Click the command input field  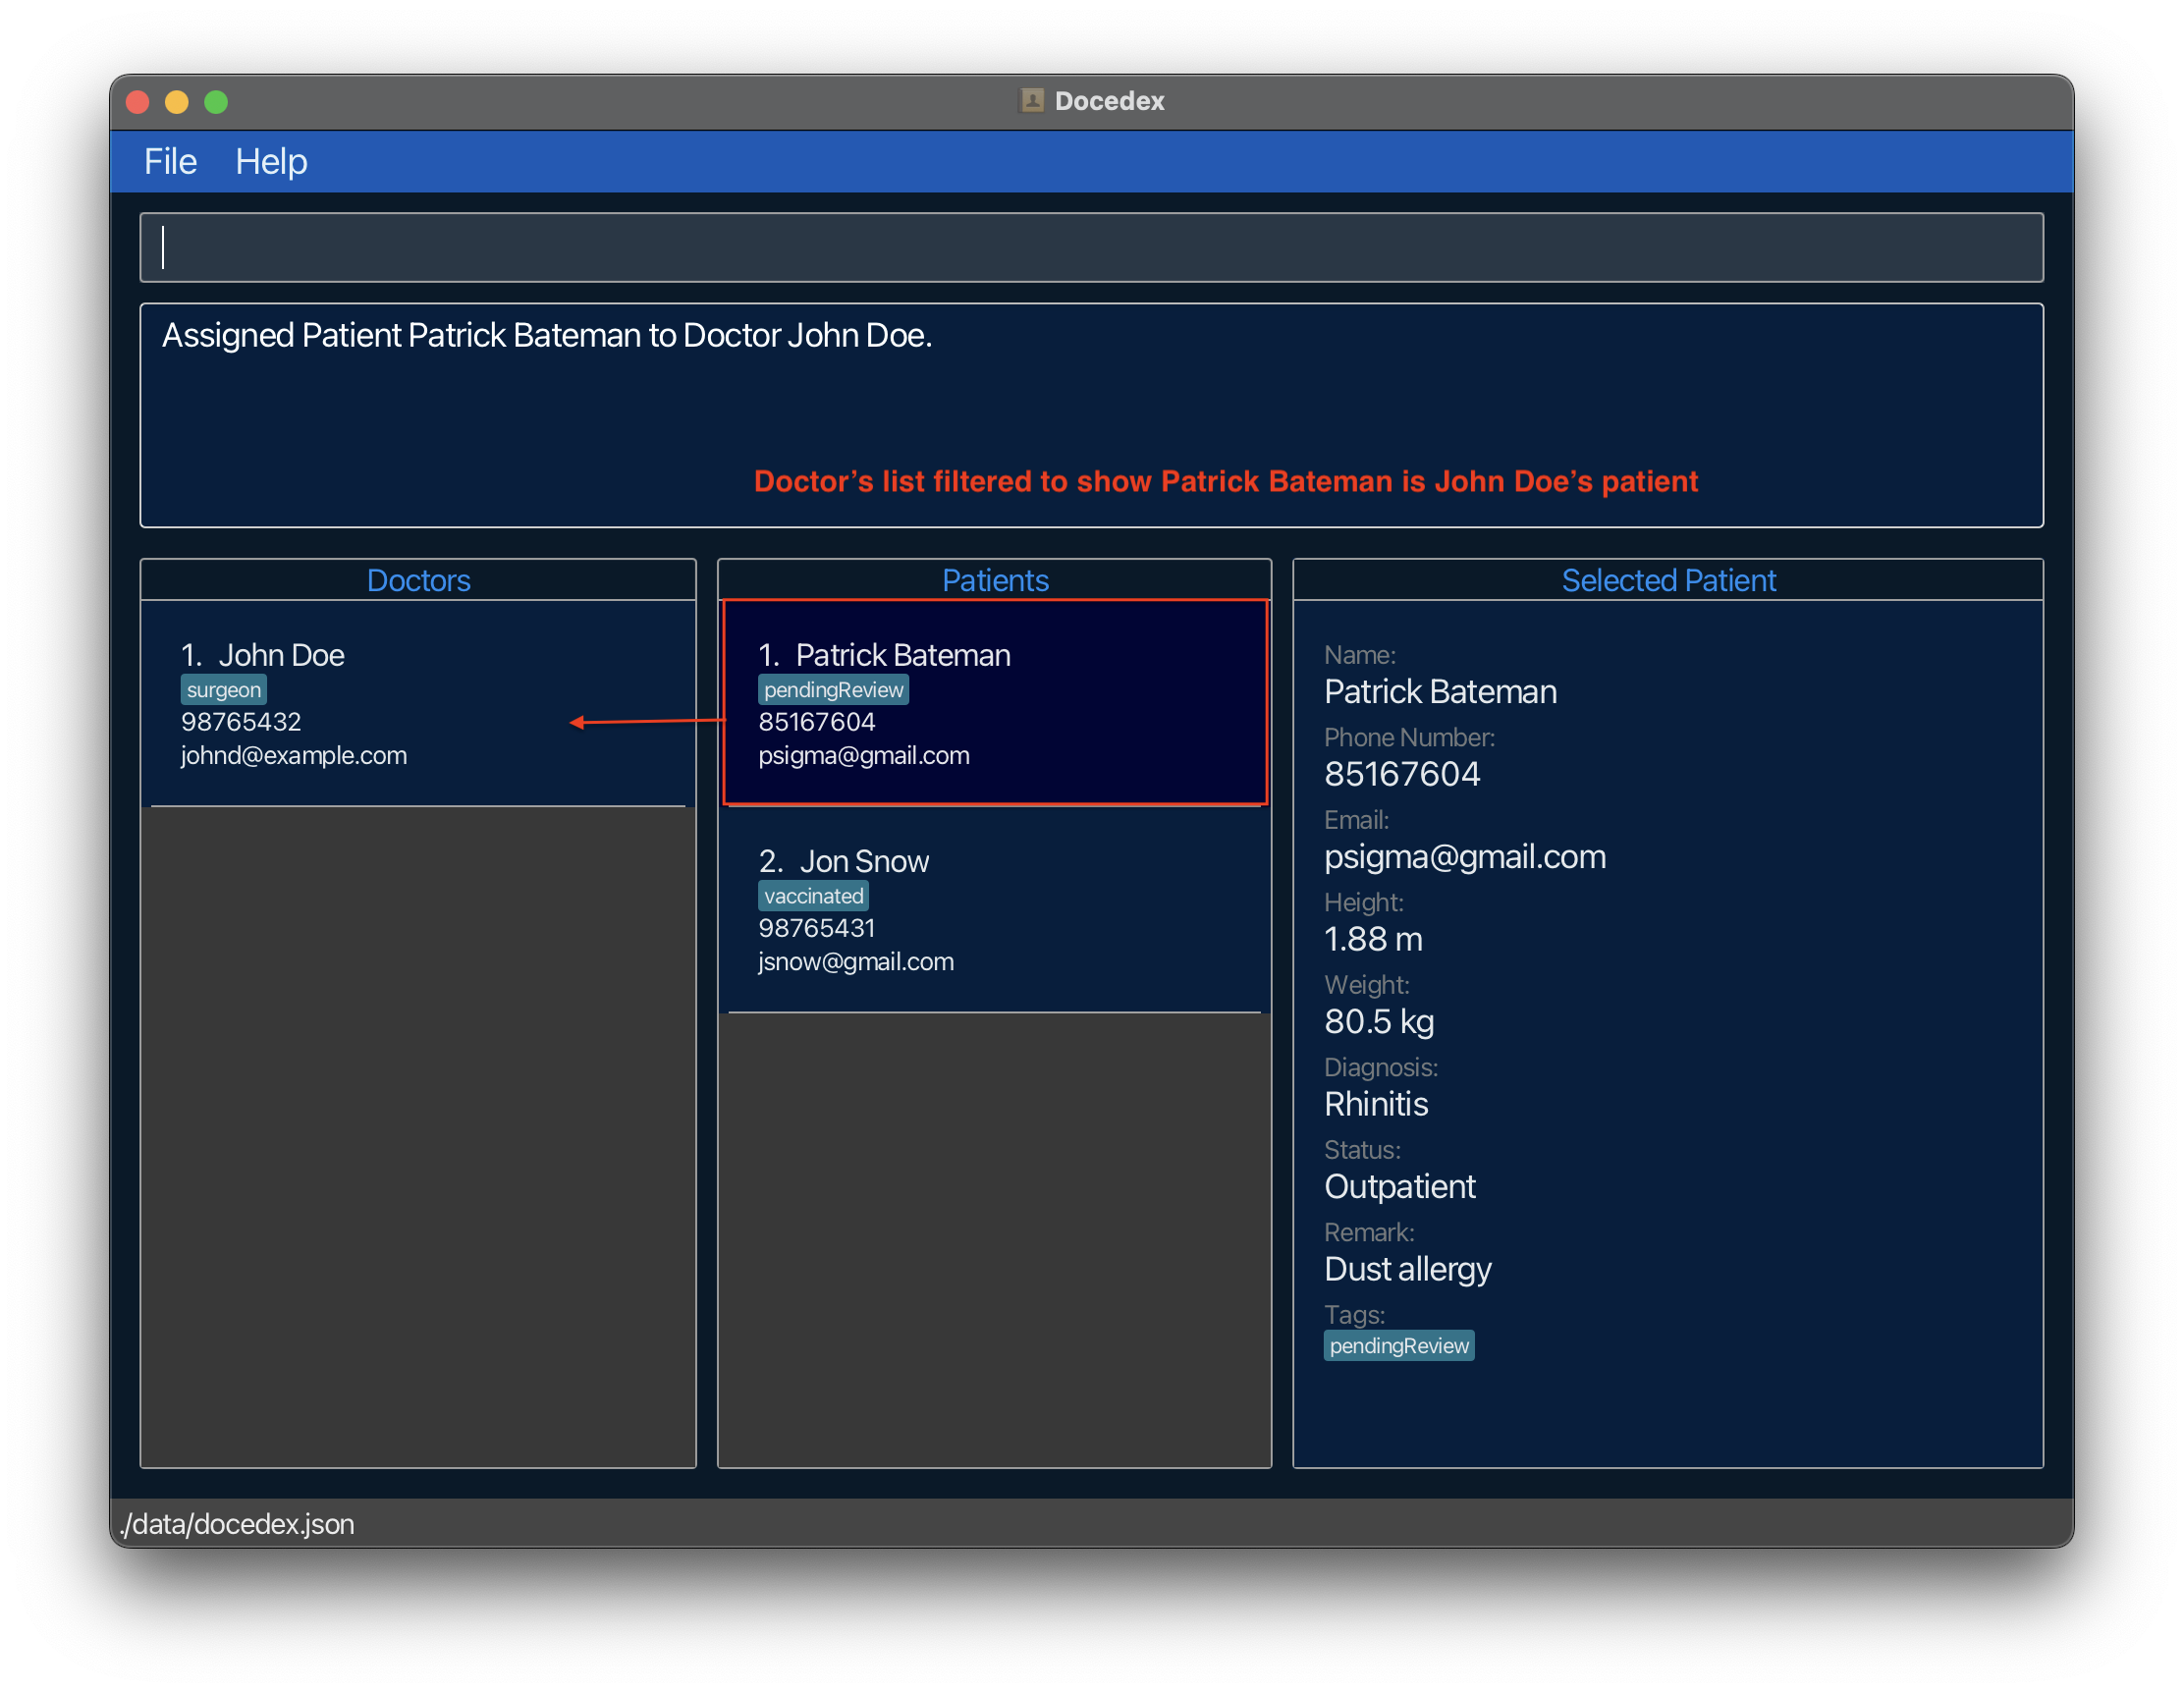[1091, 247]
